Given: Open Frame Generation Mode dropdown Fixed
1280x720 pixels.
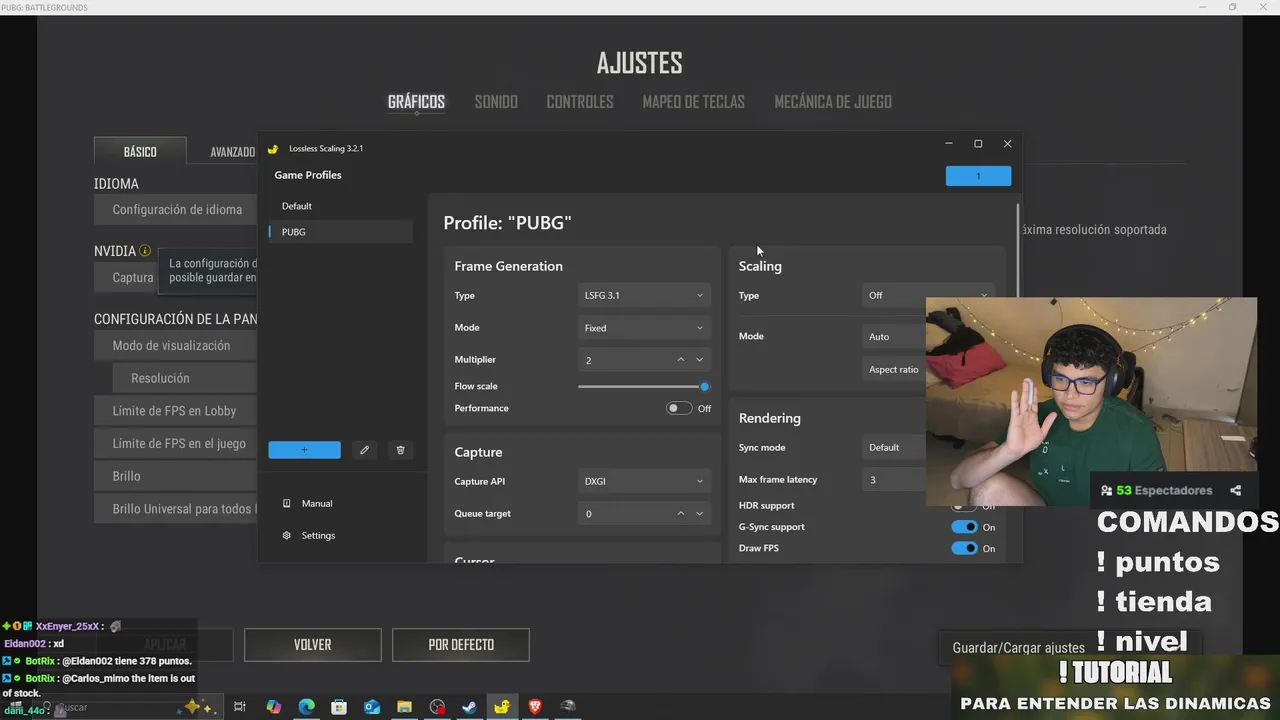Looking at the screenshot, I should click(x=644, y=328).
